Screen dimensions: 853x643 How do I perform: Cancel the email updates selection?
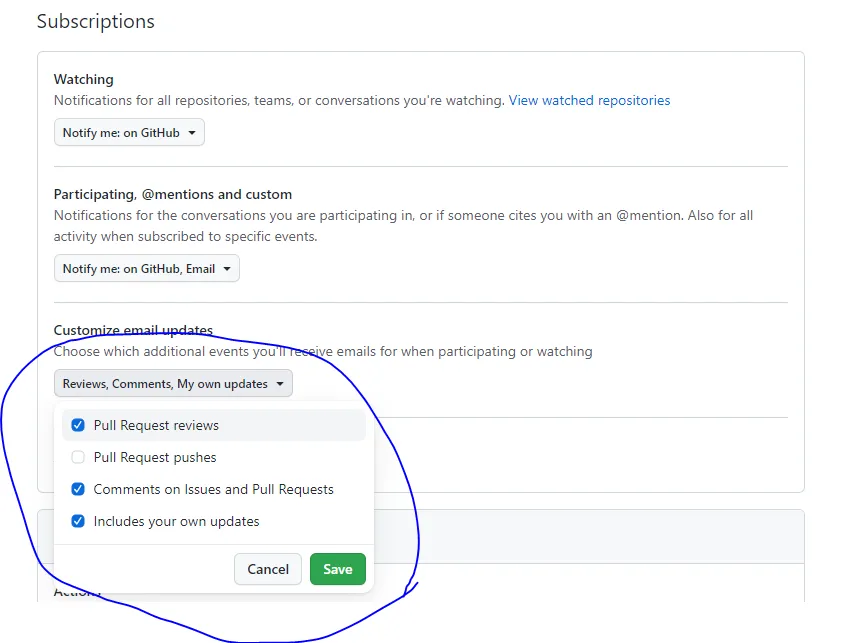(268, 569)
